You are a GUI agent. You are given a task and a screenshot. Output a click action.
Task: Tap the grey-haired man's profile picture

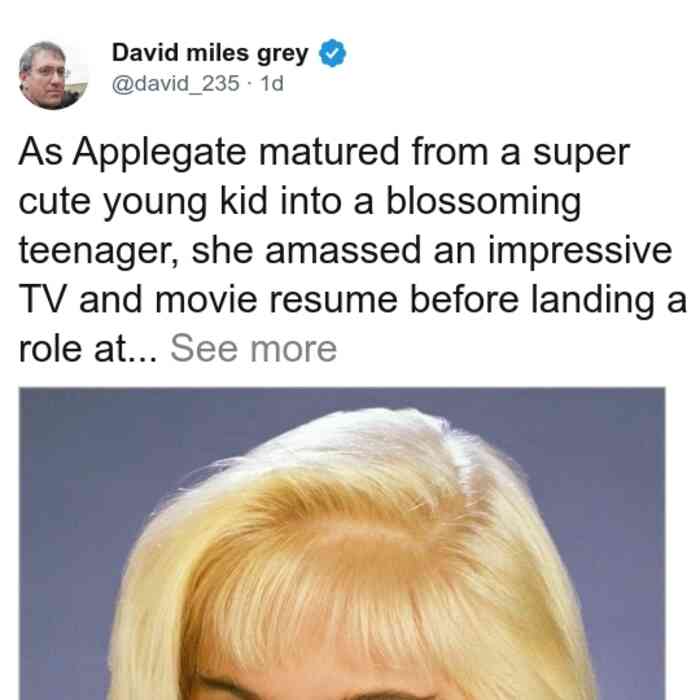click(x=53, y=75)
